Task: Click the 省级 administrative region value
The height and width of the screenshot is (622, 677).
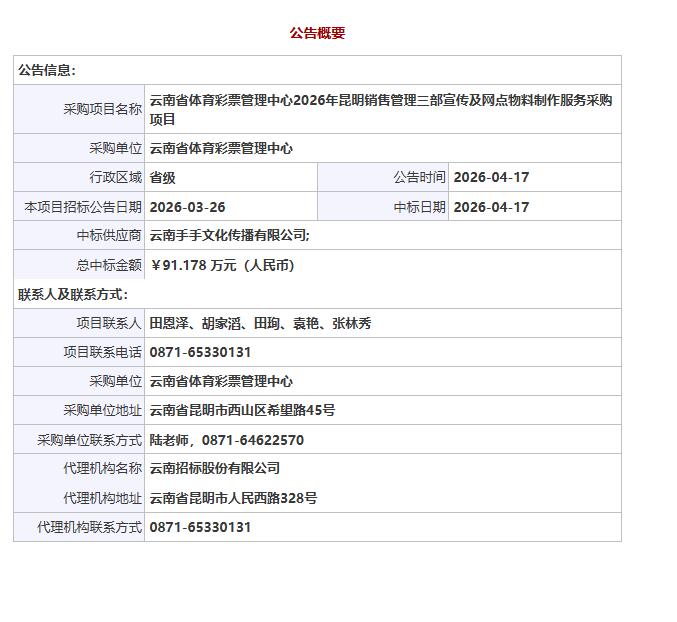Action: (162, 177)
